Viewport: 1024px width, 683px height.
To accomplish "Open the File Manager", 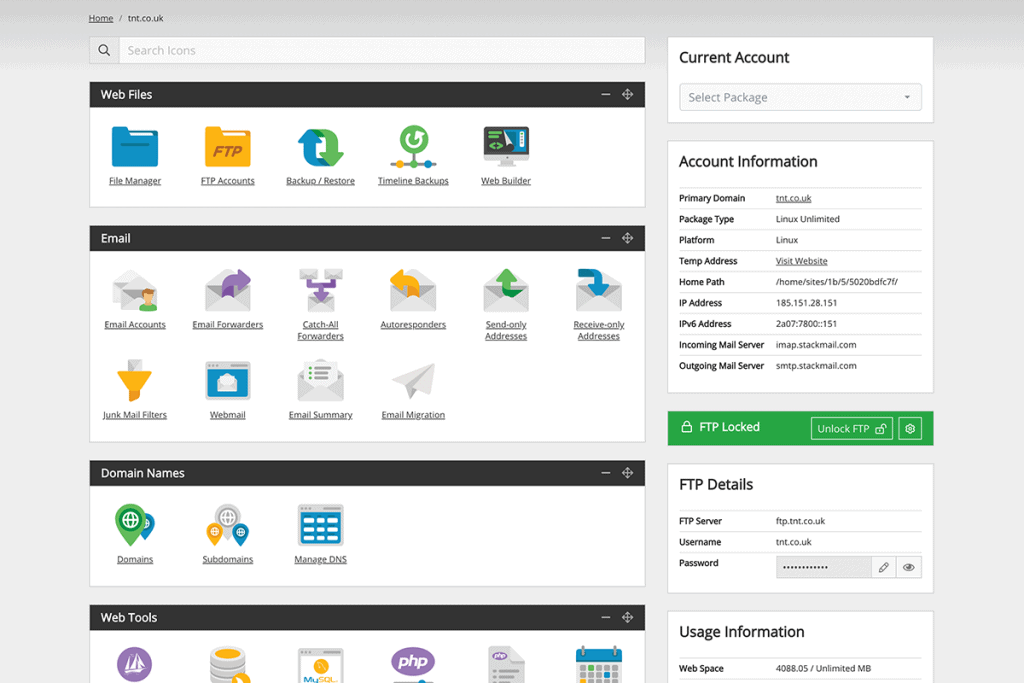I will tap(135, 150).
